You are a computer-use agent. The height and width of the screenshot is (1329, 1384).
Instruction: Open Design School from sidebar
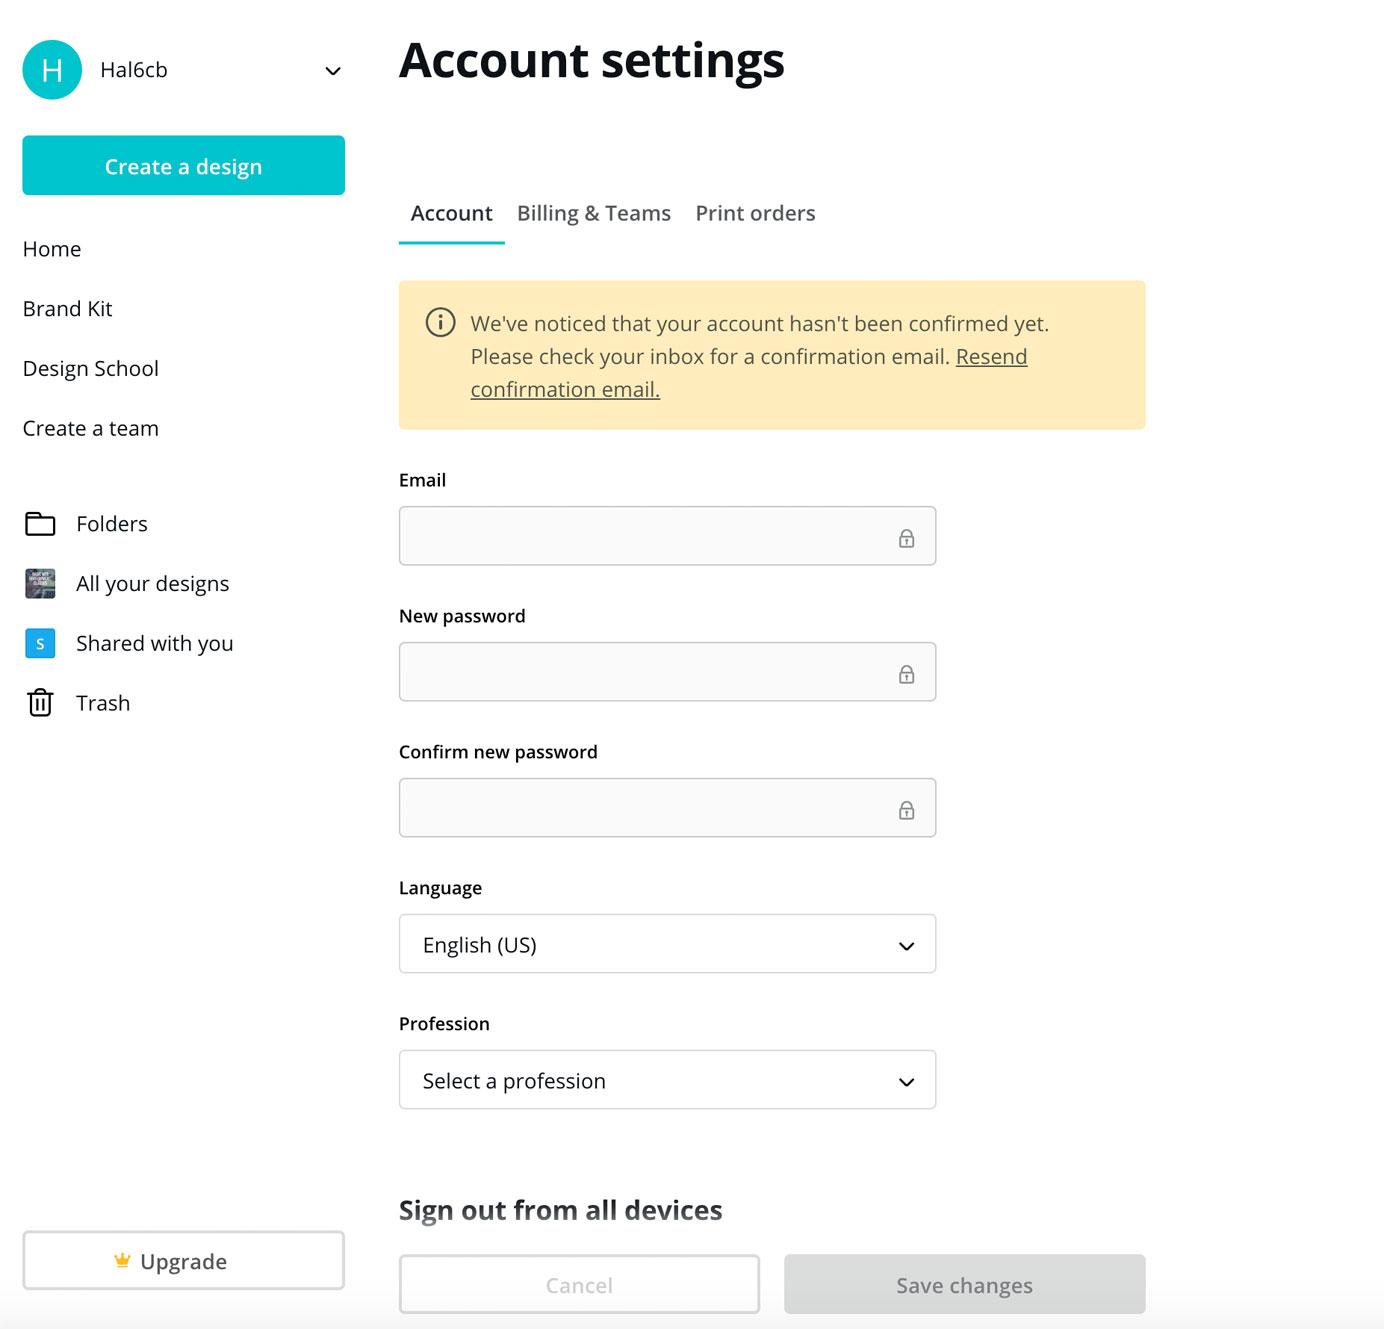pyautogui.click(x=91, y=369)
